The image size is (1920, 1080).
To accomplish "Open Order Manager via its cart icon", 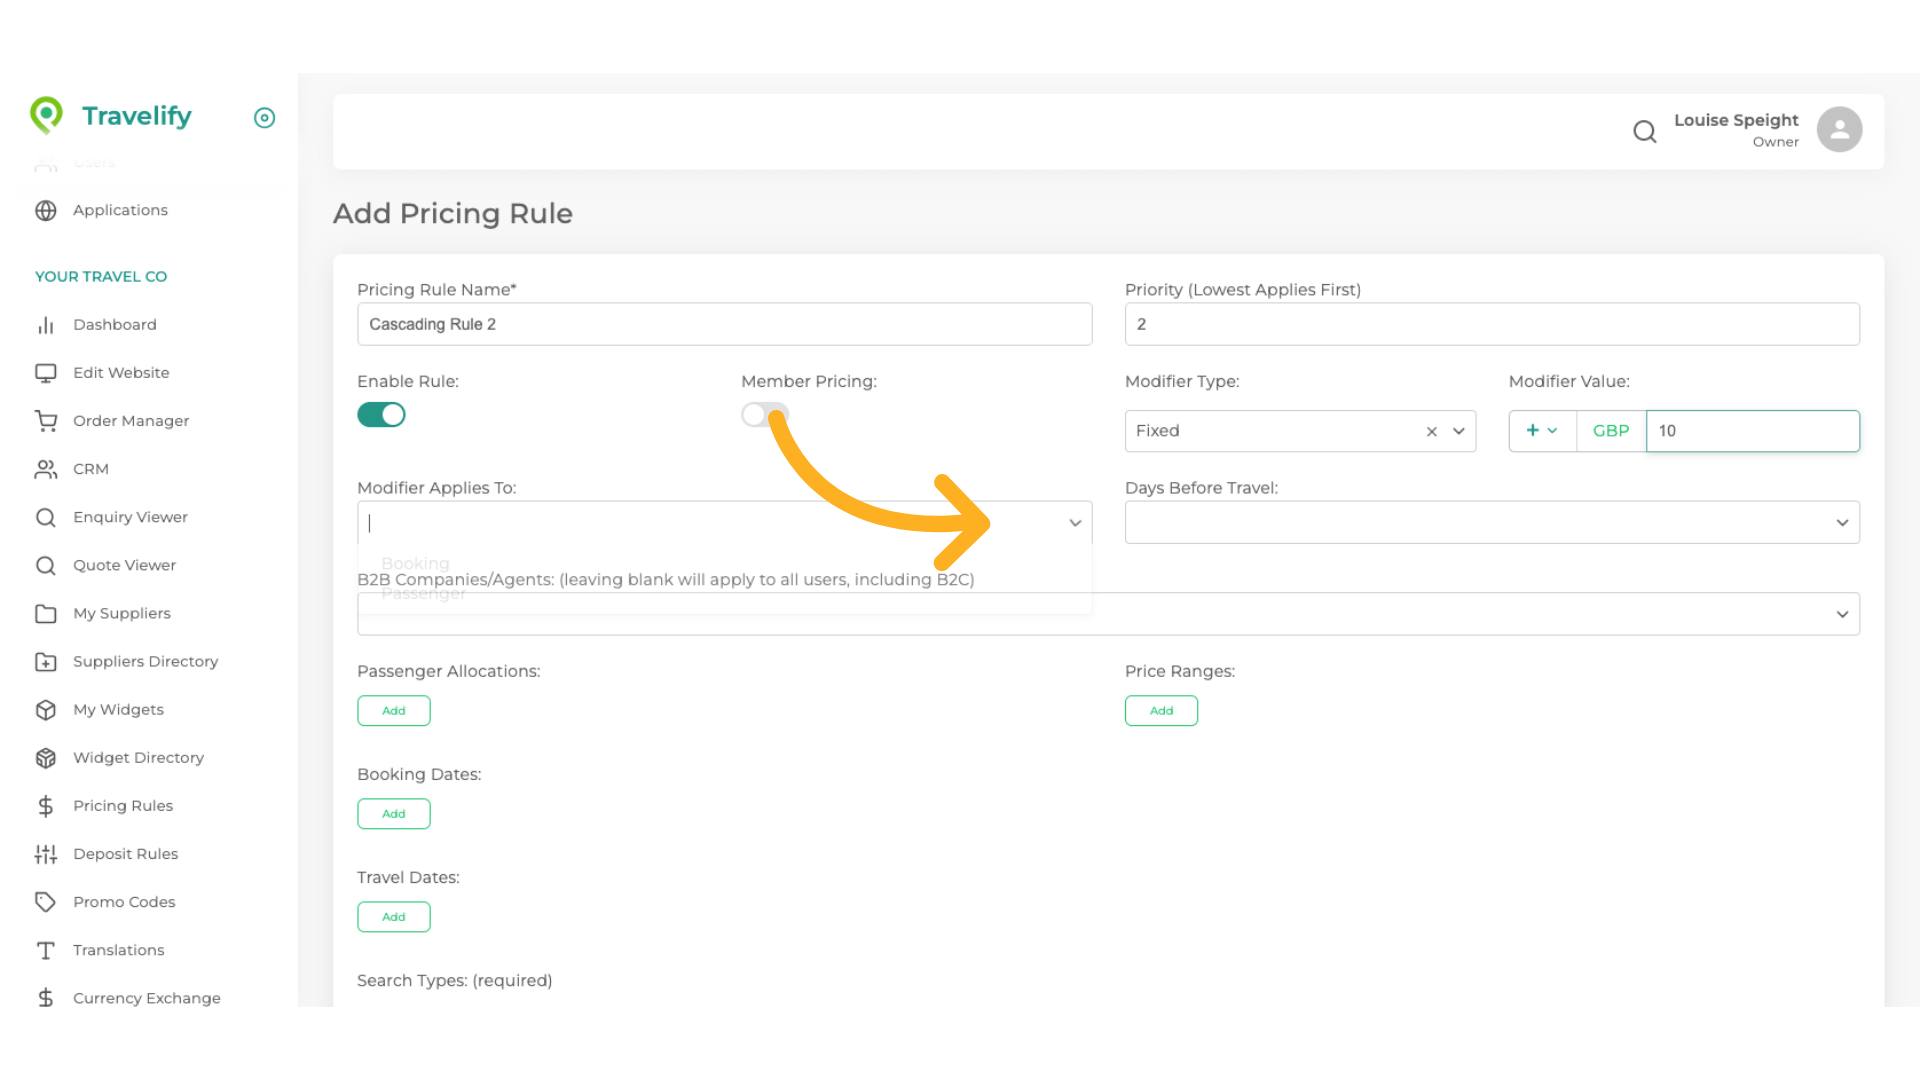I will tap(46, 420).
